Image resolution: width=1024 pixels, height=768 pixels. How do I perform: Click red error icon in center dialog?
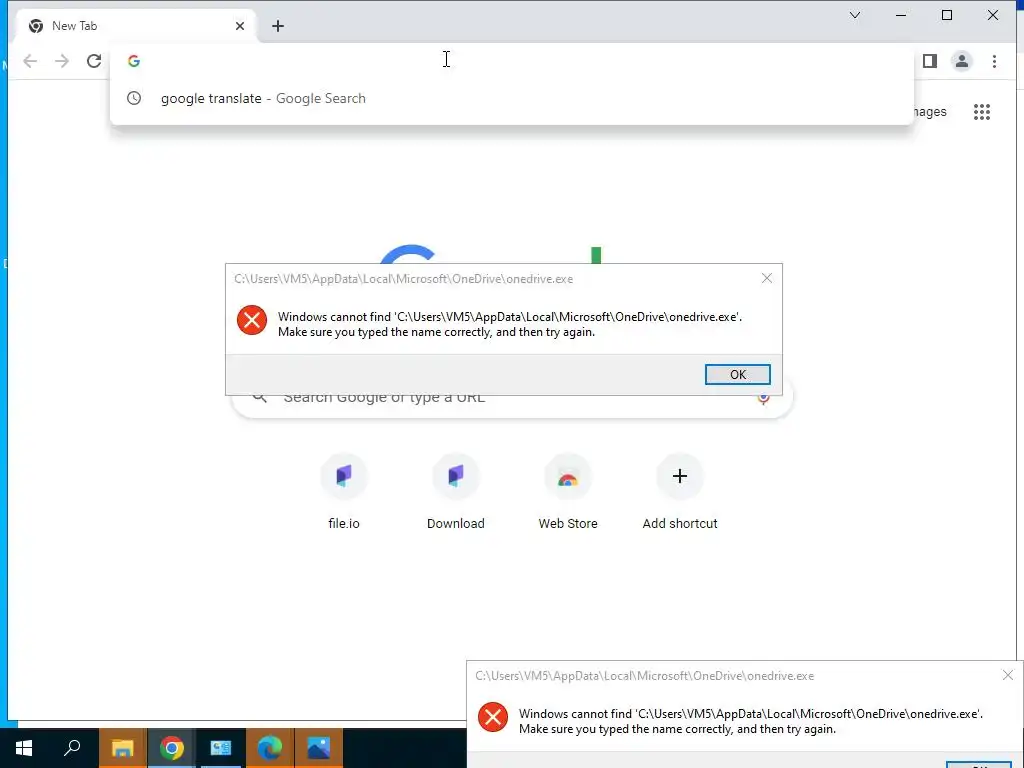251,320
